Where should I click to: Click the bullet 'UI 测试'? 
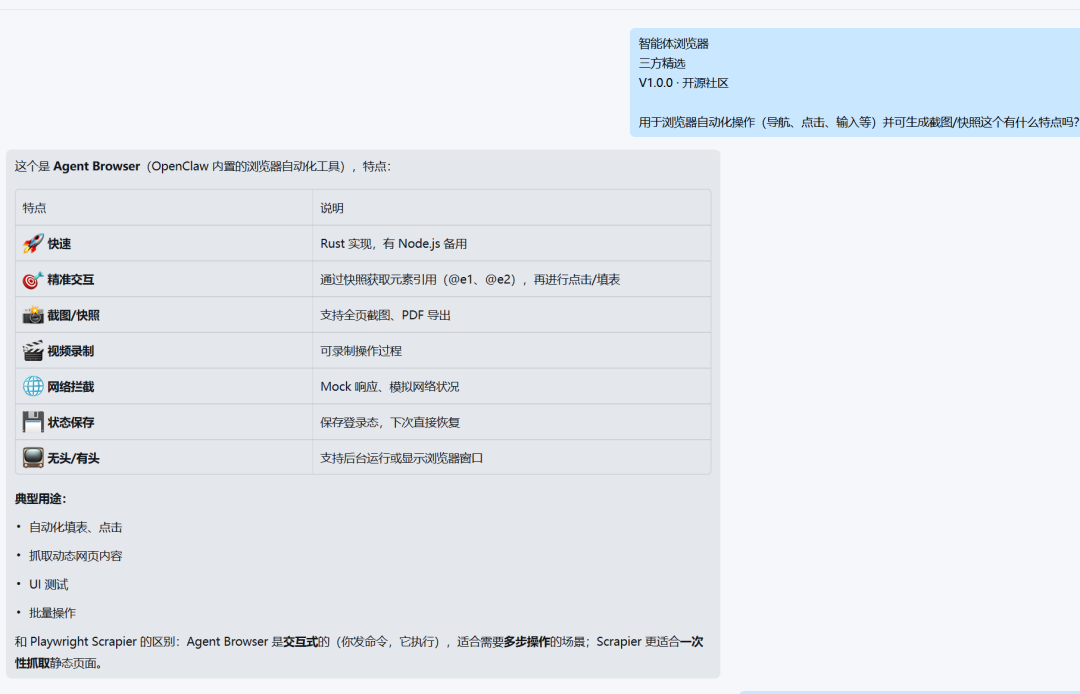tap(49, 585)
